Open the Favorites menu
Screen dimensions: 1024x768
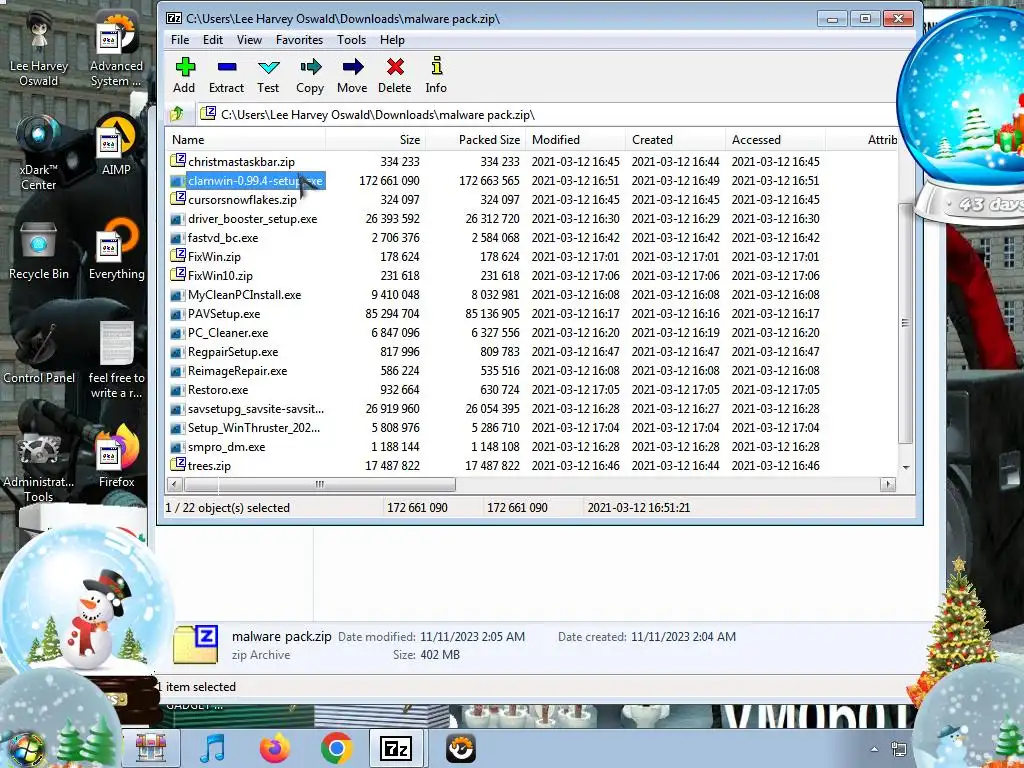click(299, 40)
